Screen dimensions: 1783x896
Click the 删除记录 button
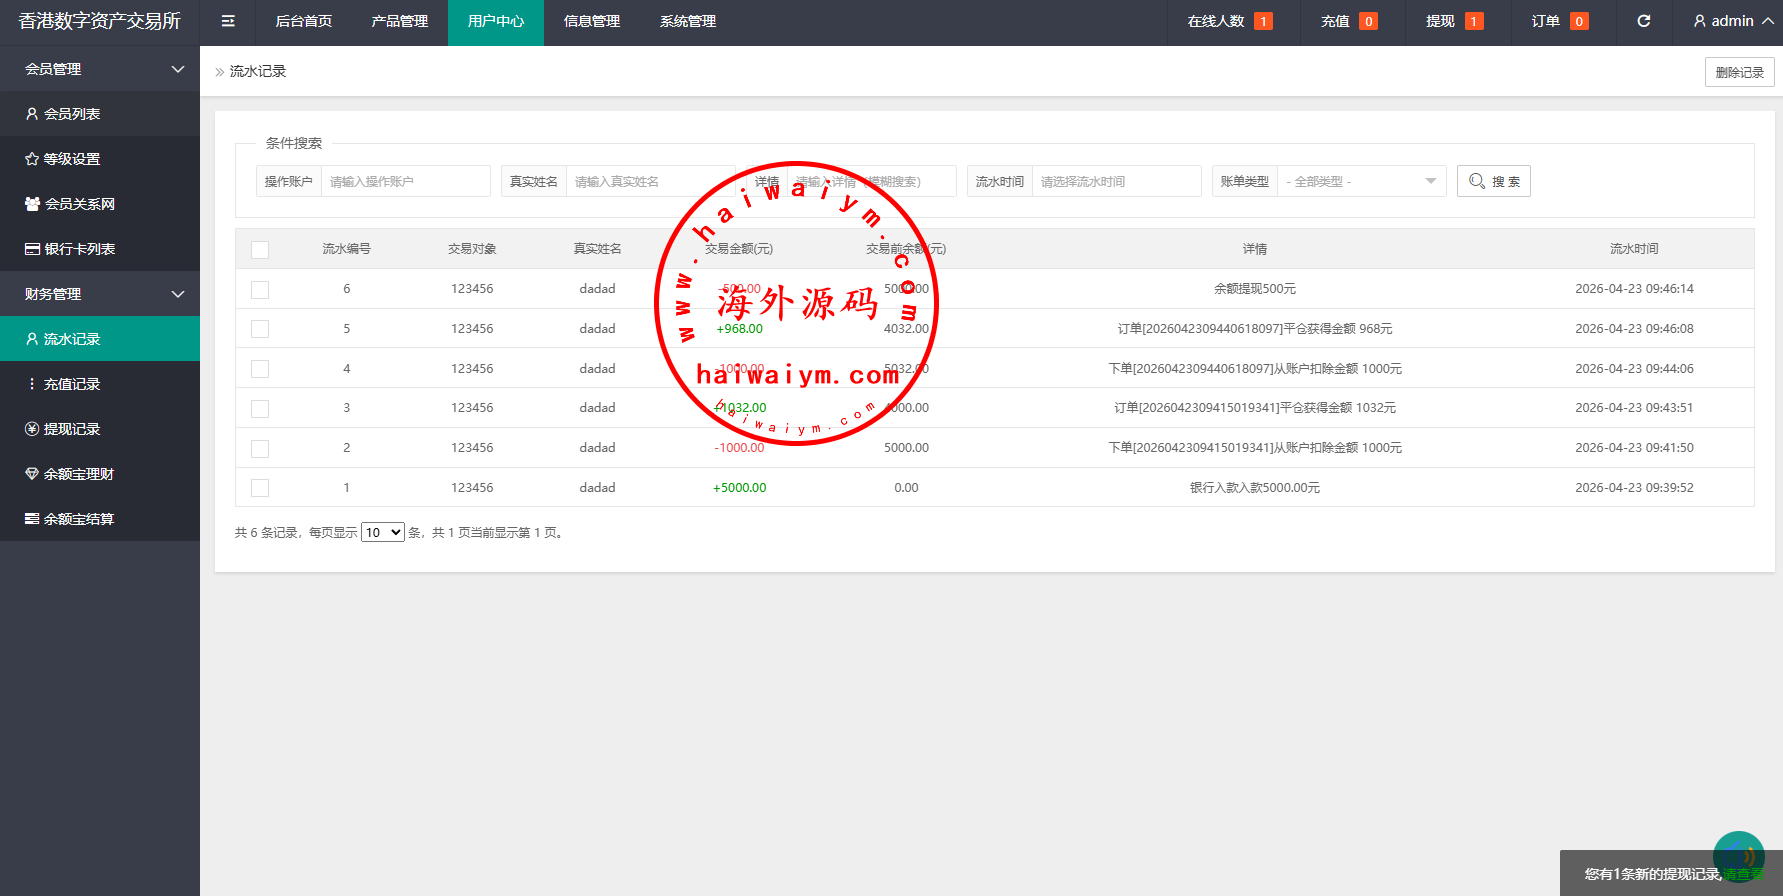1739,72
